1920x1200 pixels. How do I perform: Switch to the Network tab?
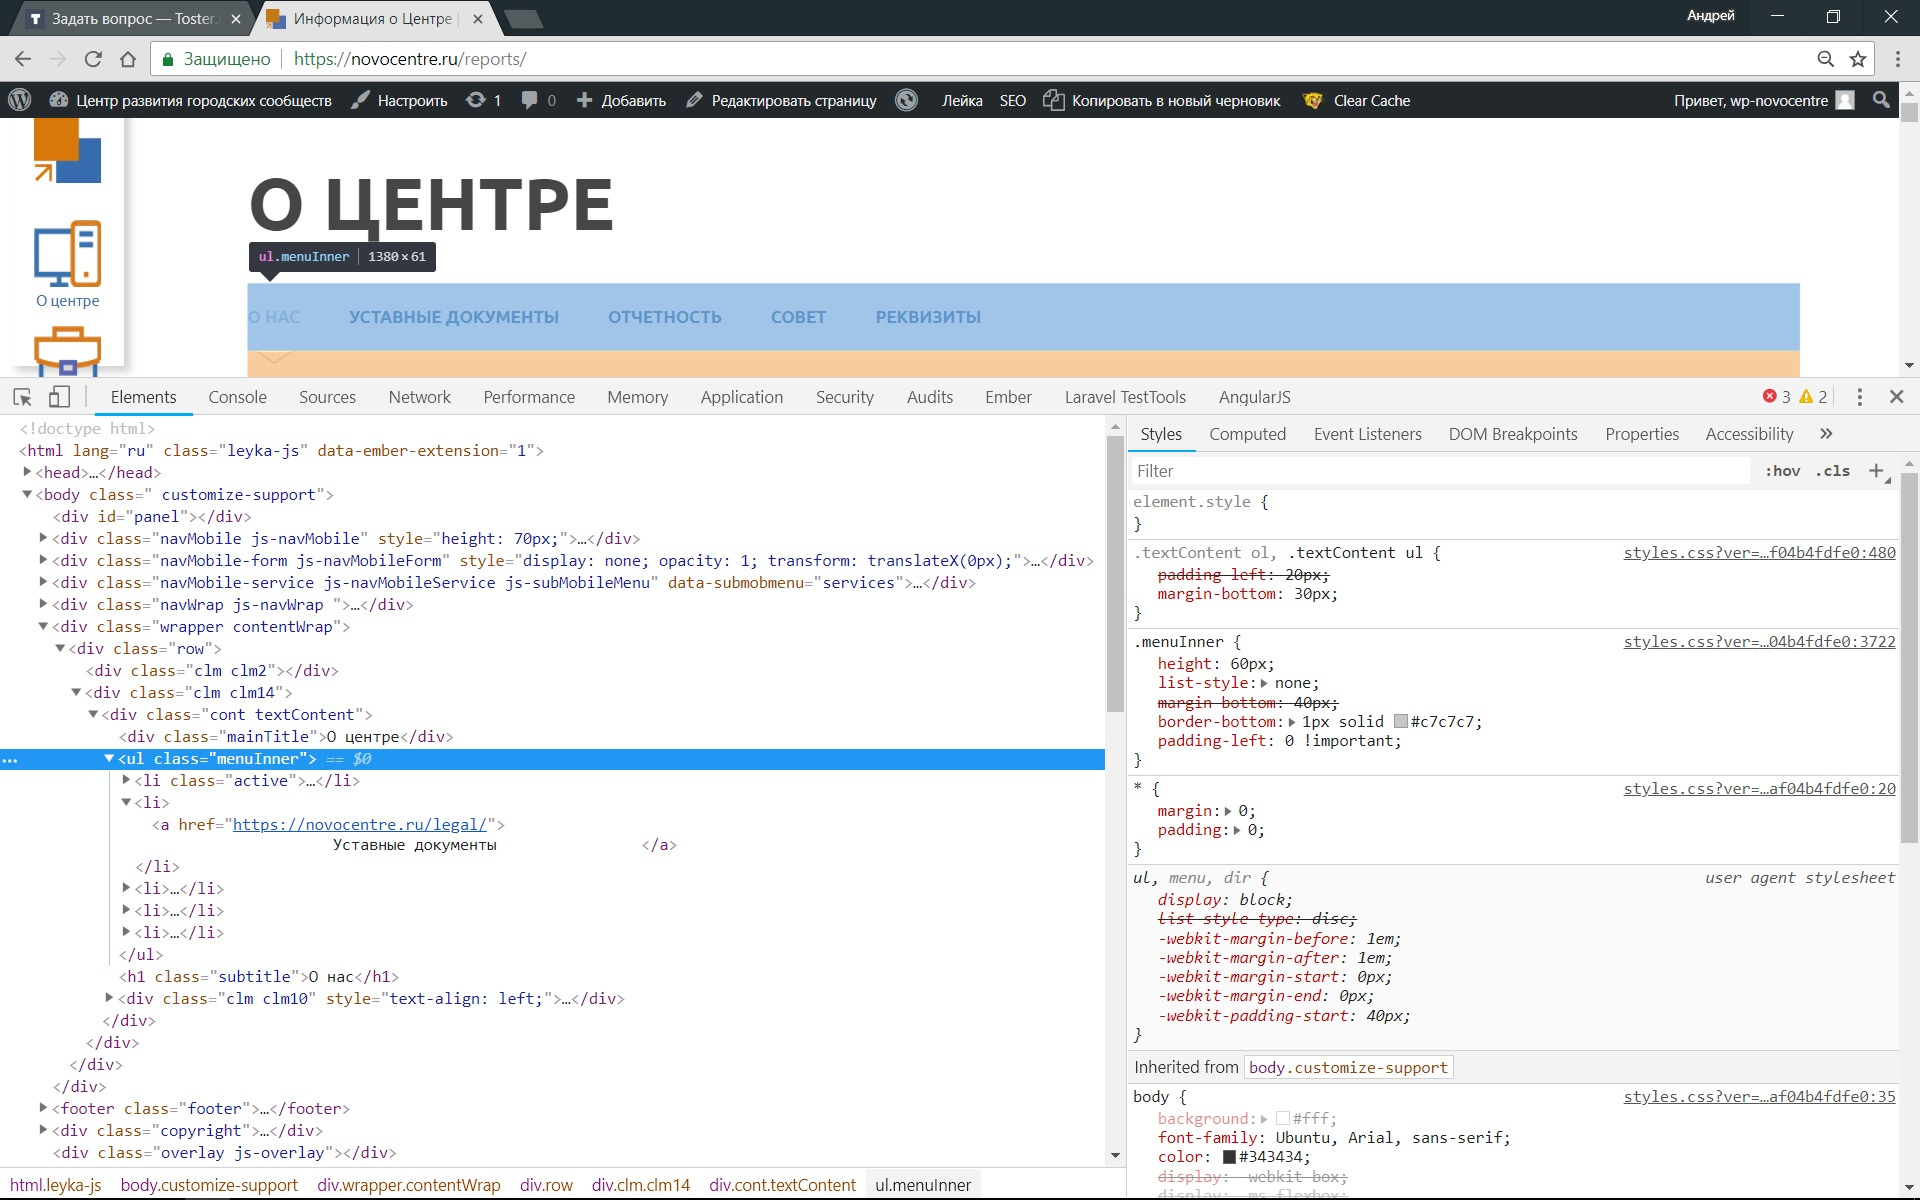(x=420, y=397)
